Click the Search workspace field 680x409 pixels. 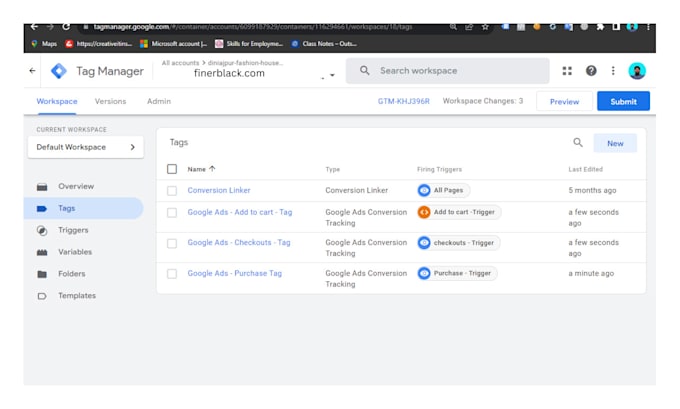(x=448, y=71)
